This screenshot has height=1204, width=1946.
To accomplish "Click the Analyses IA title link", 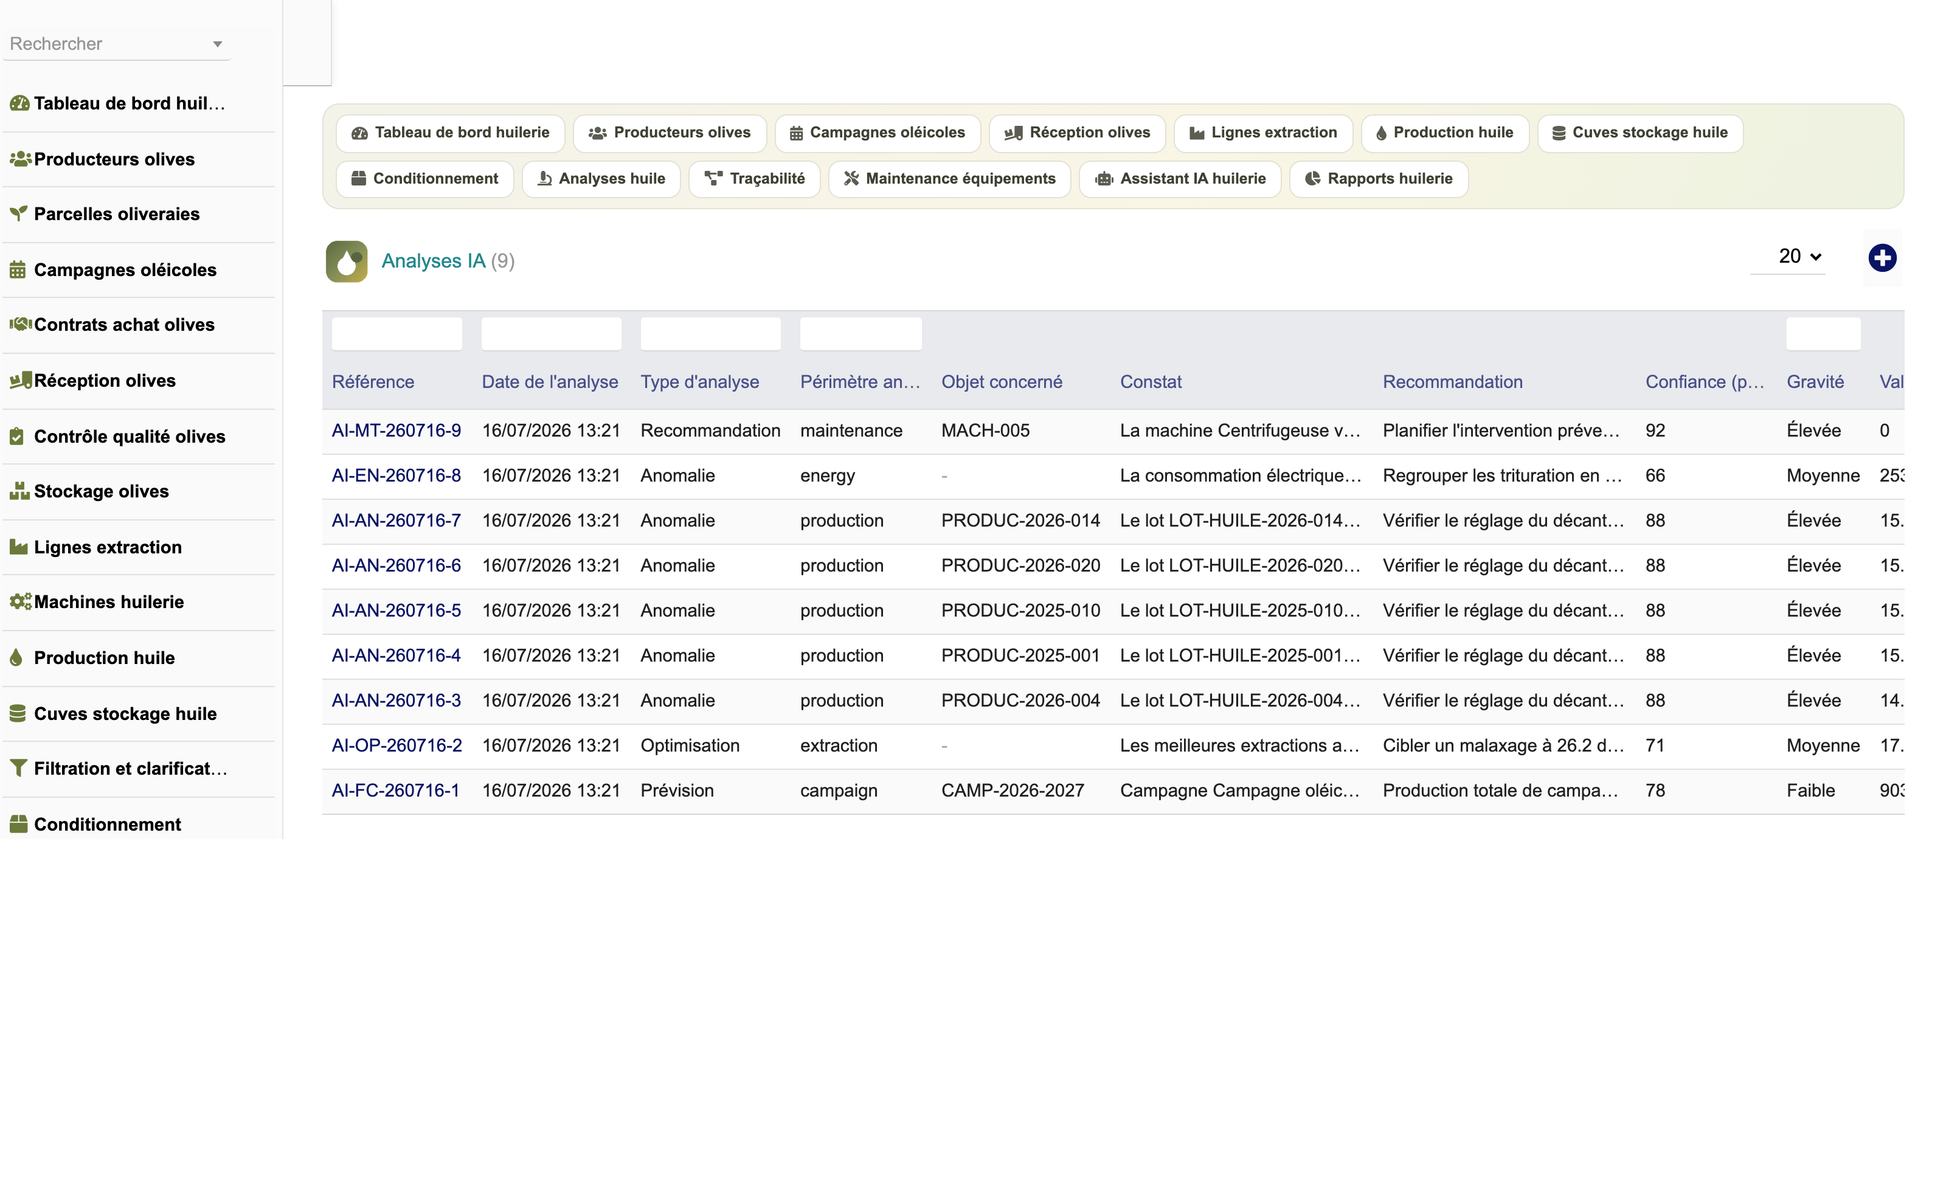I will click(433, 261).
